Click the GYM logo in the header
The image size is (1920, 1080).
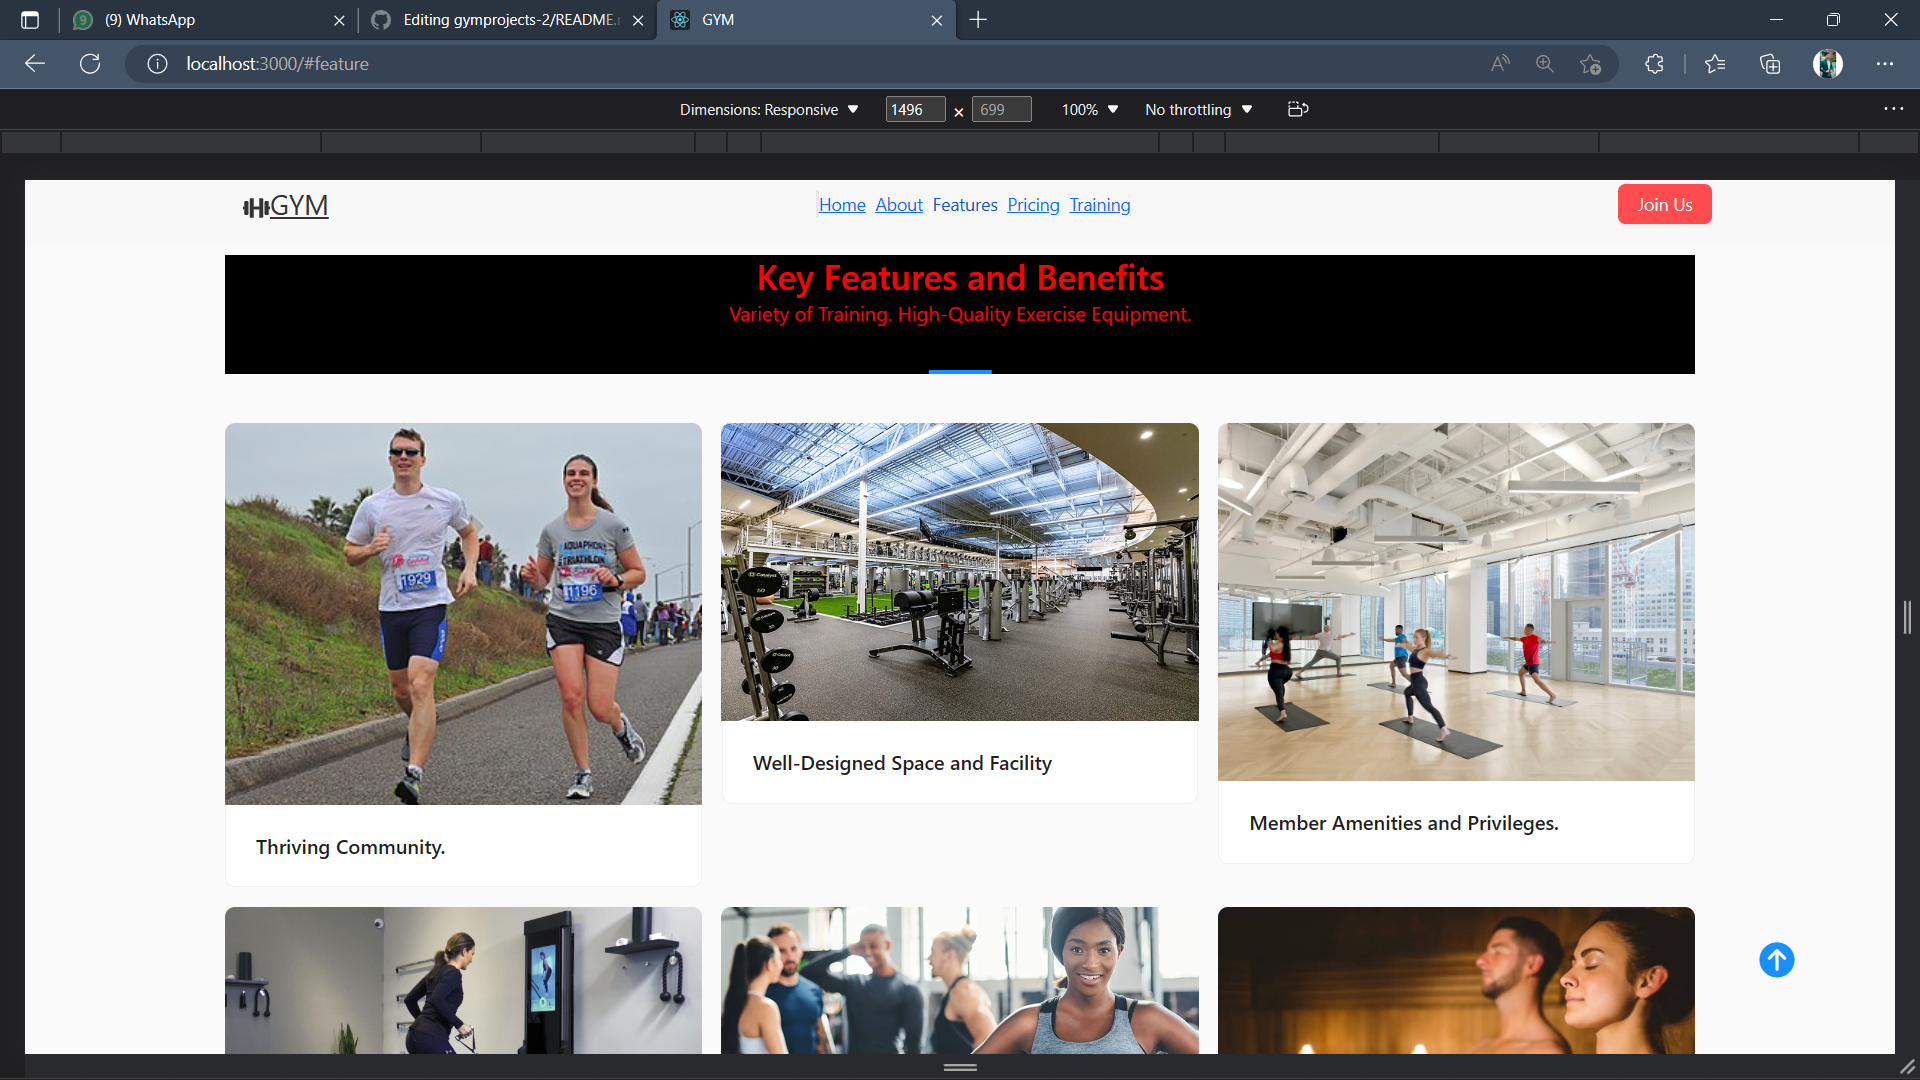(x=287, y=206)
